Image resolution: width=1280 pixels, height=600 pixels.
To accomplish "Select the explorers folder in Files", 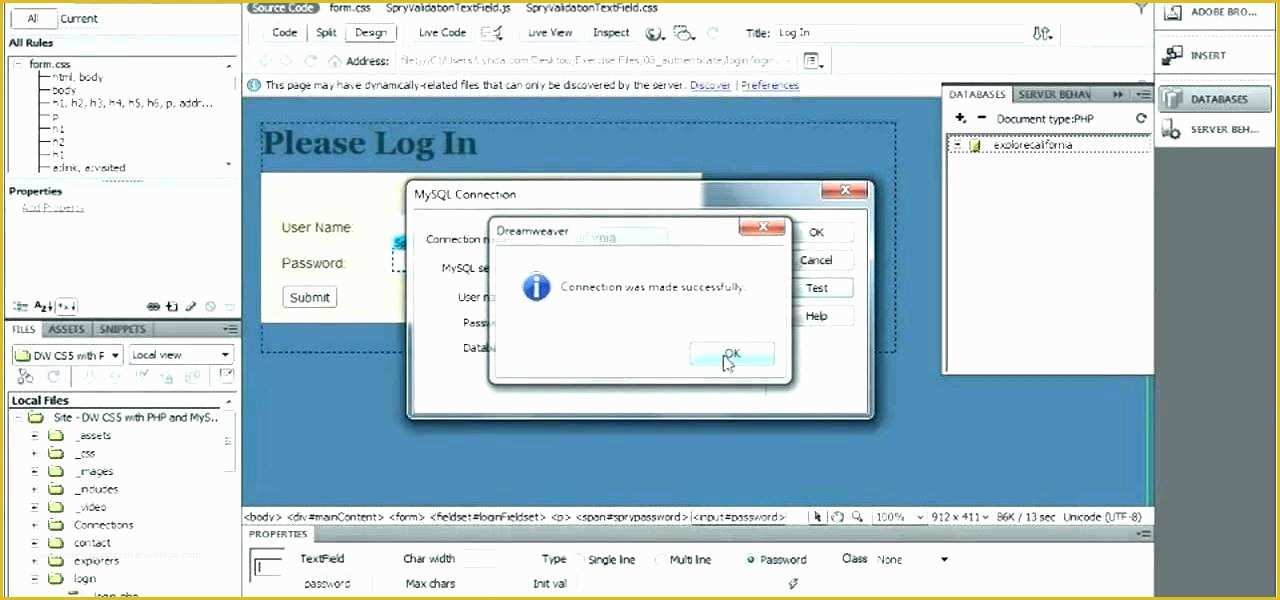I will click(96, 561).
